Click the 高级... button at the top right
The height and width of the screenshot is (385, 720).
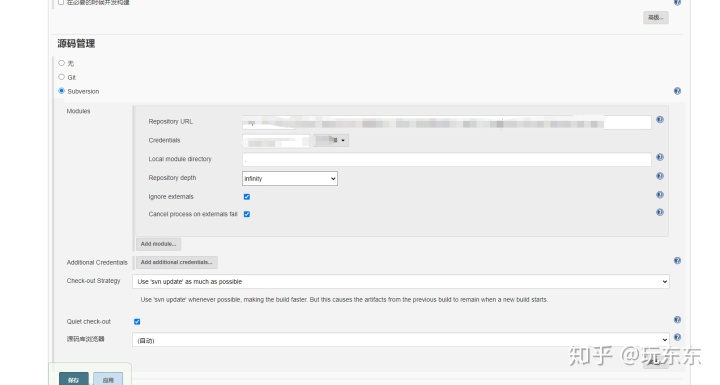(656, 17)
